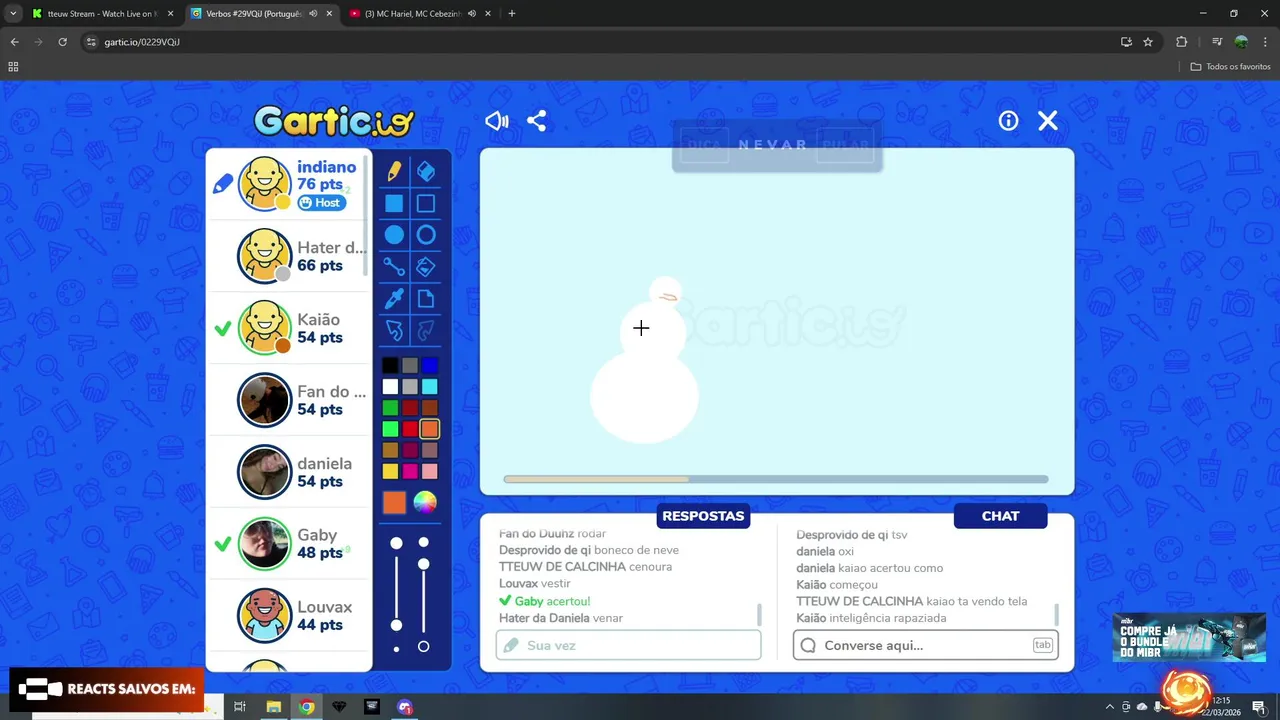Show hidden system tray icons
Image resolution: width=1280 pixels, height=720 pixels.
click(x=1109, y=707)
